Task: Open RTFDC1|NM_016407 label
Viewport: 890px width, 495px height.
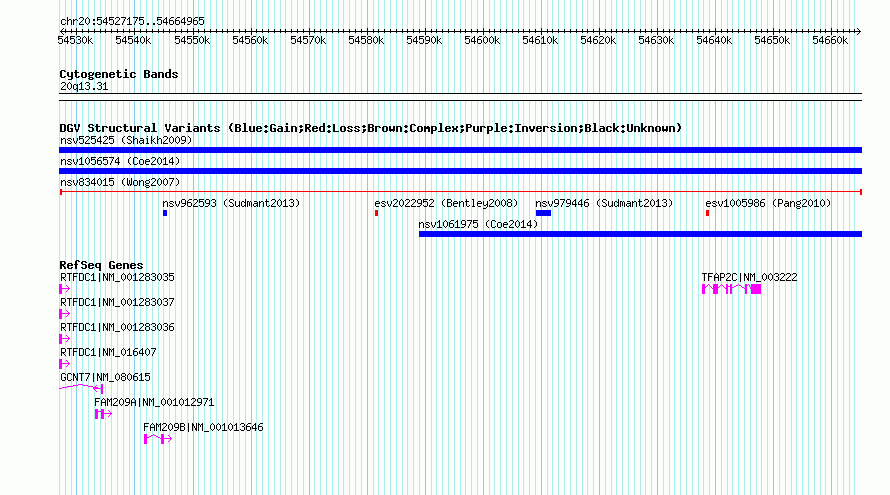Action: pos(108,352)
